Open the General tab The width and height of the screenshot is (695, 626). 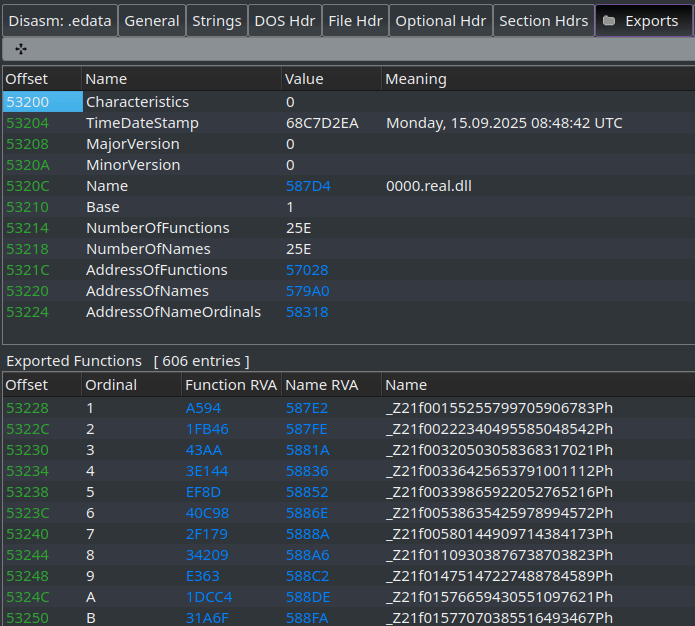[x=152, y=21]
